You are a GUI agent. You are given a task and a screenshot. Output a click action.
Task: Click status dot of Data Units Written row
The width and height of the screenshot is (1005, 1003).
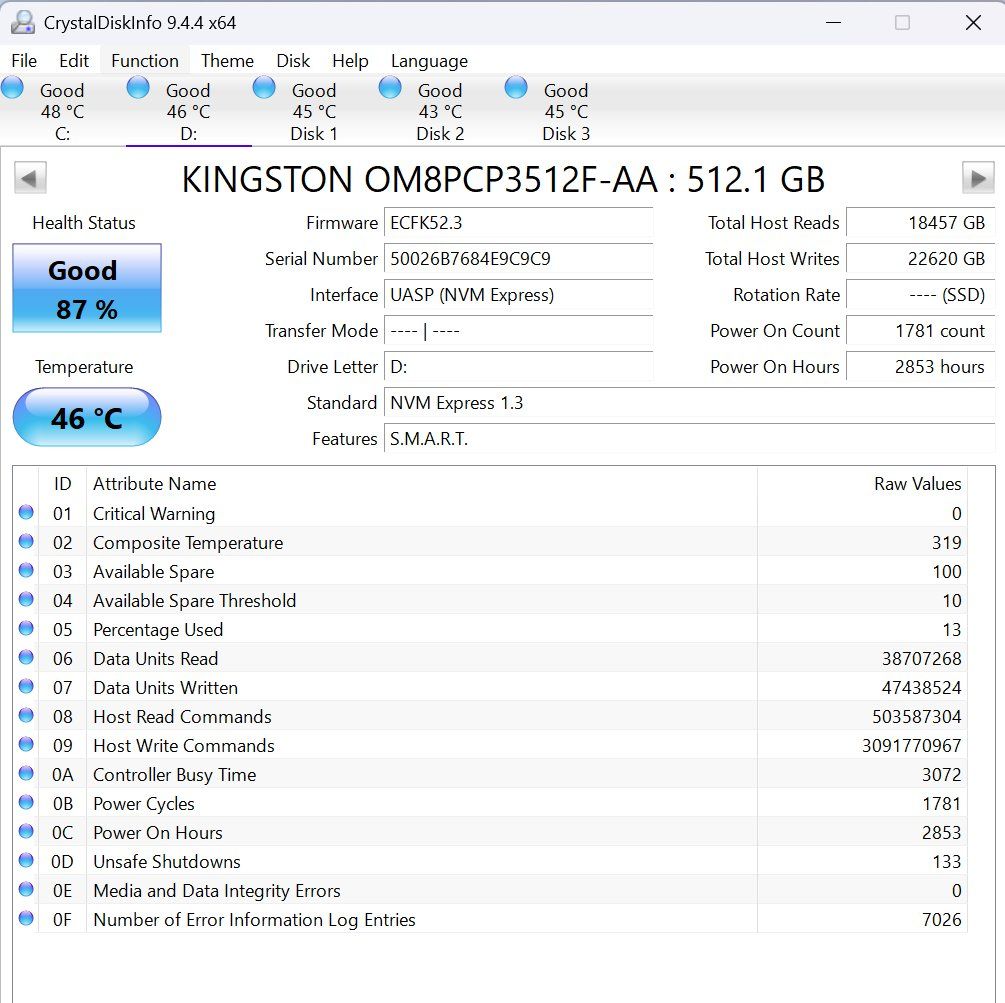[26, 686]
